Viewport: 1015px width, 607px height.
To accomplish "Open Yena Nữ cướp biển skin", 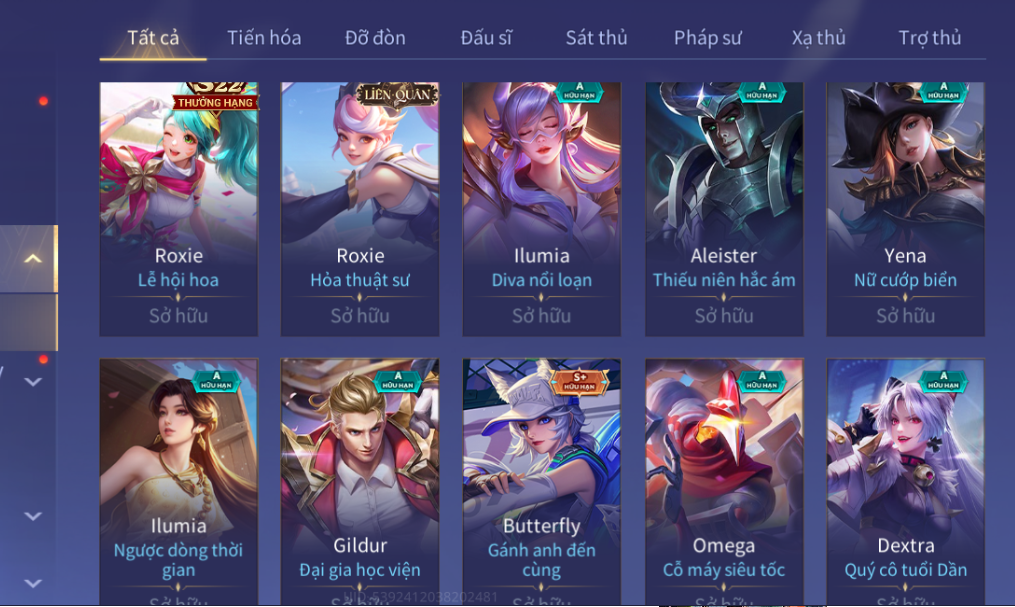I will coord(906,208).
